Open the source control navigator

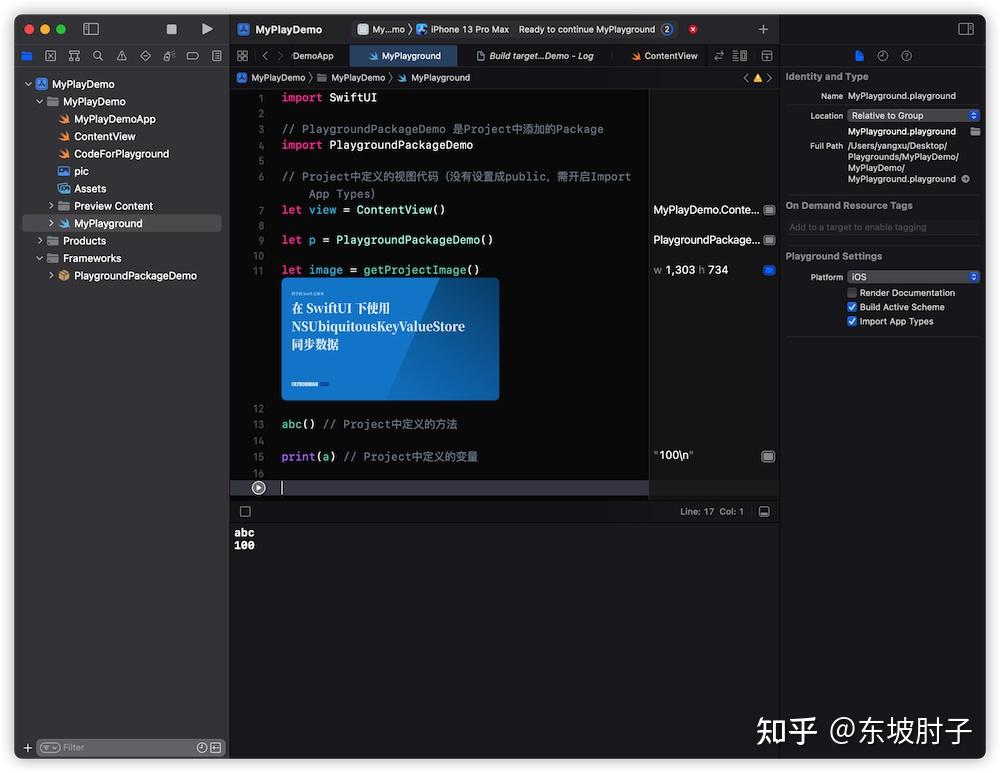(x=50, y=56)
